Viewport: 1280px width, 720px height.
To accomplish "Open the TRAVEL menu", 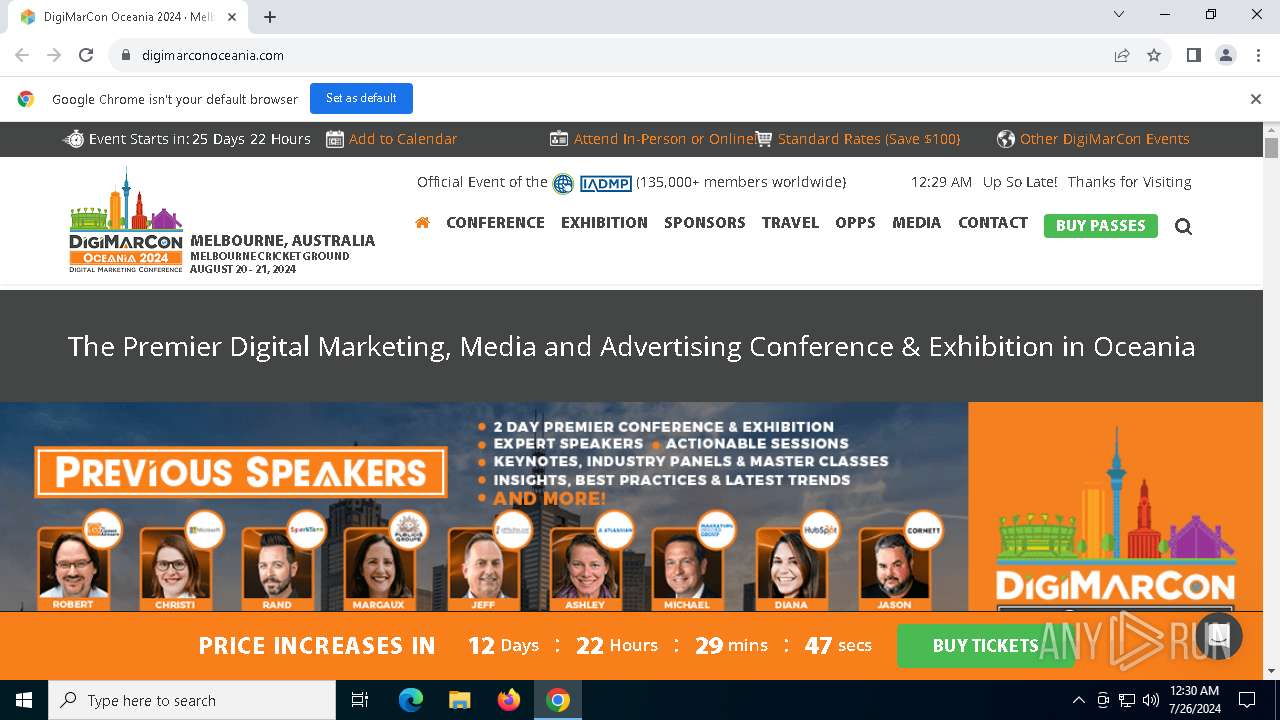I will 790,222.
